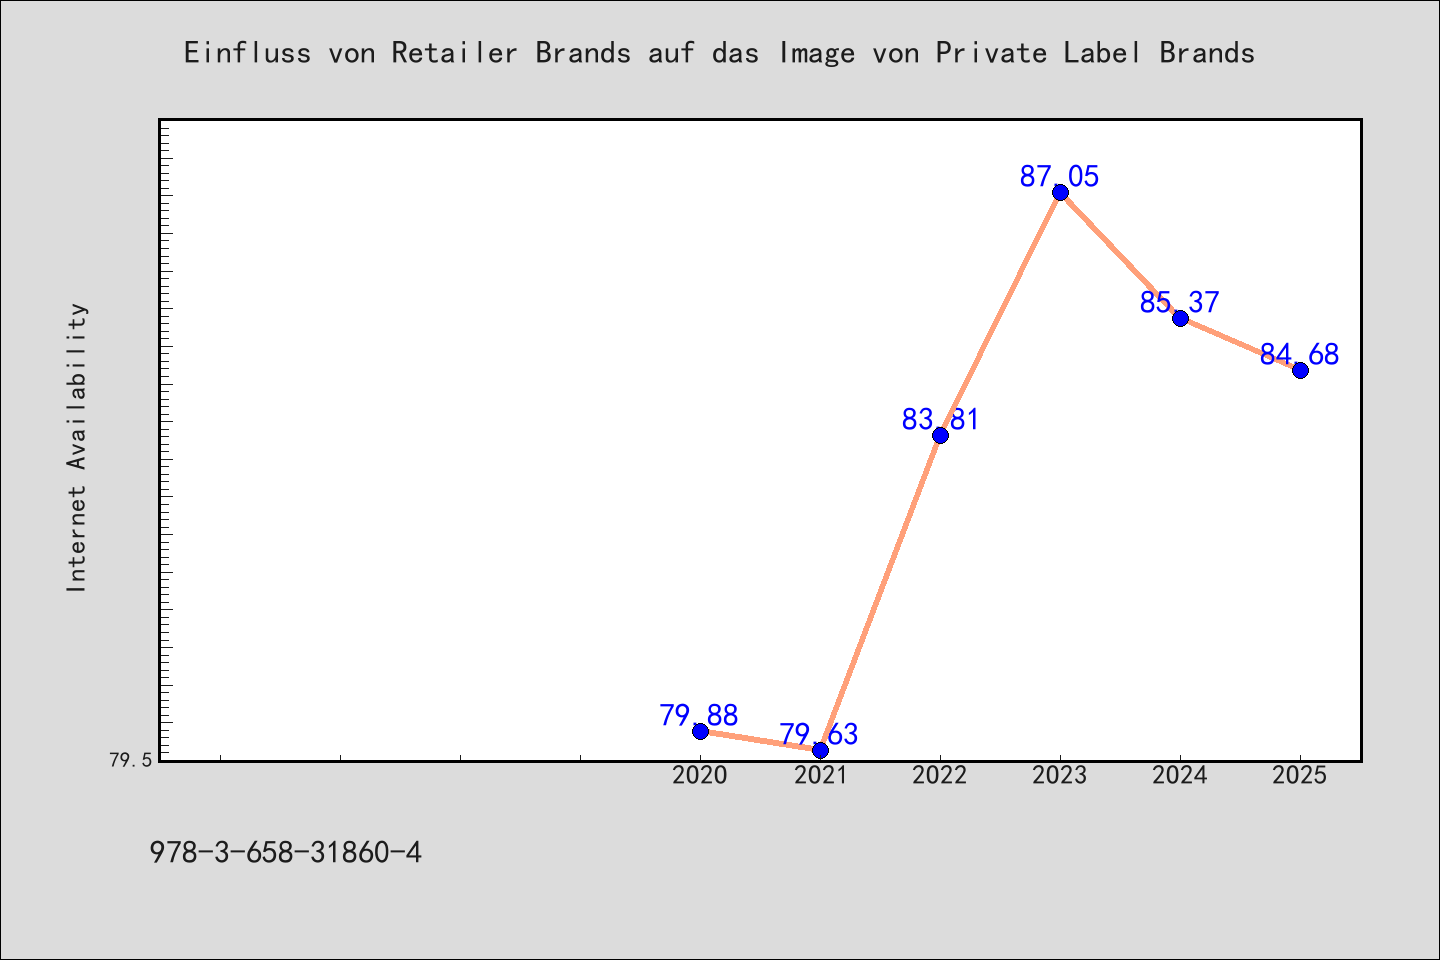Click the x-axis tick label 2024

coord(1180,775)
